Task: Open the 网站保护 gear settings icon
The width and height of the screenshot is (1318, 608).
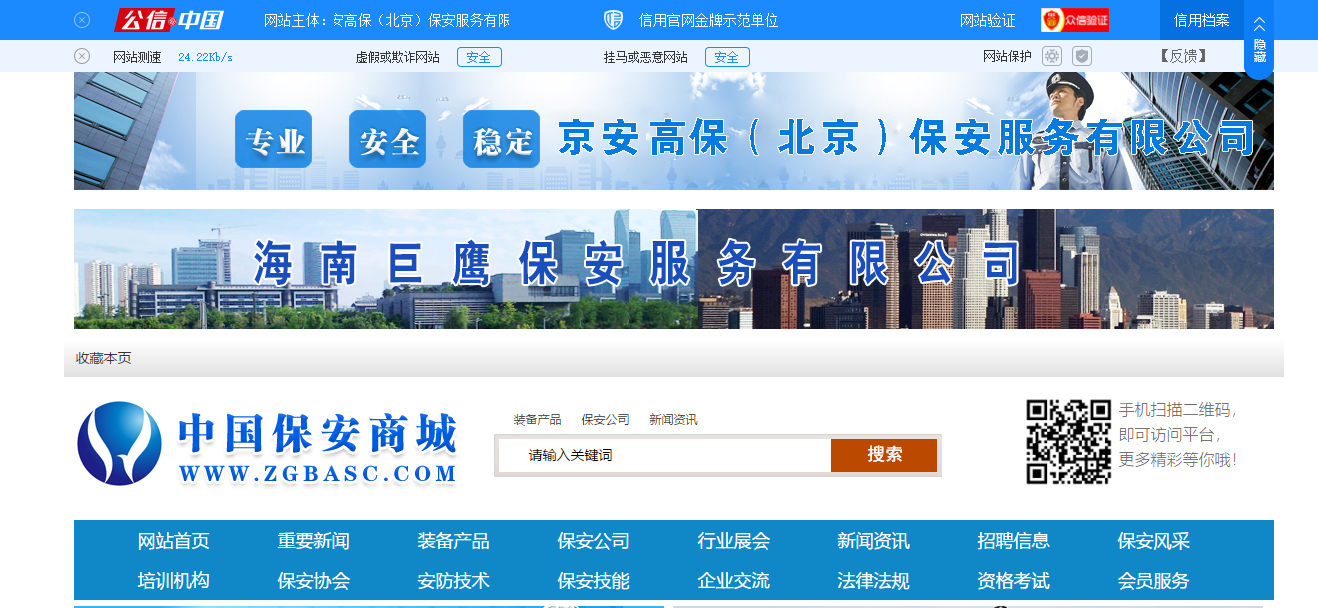Action: click(x=1051, y=56)
